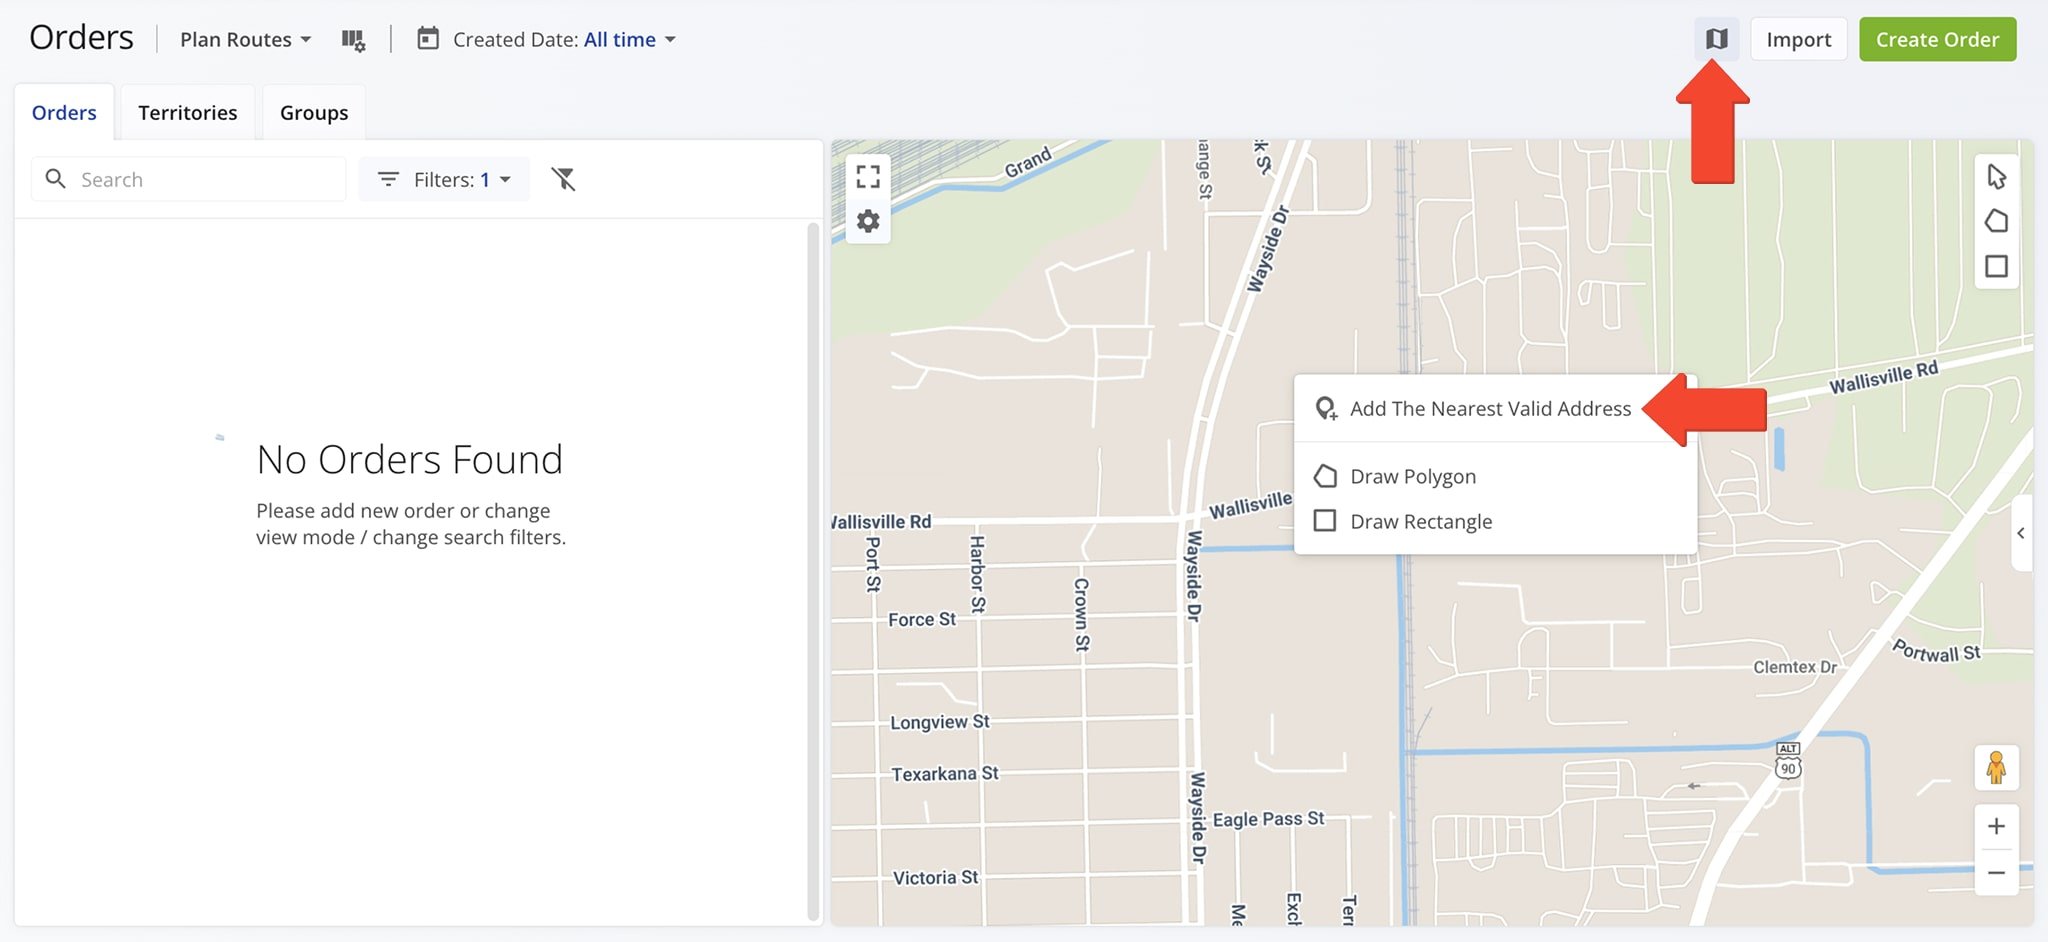Viewport: 2048px width, 942px height.
Task: Click the No Orders Found heading
Action: (x=410, y=460)
